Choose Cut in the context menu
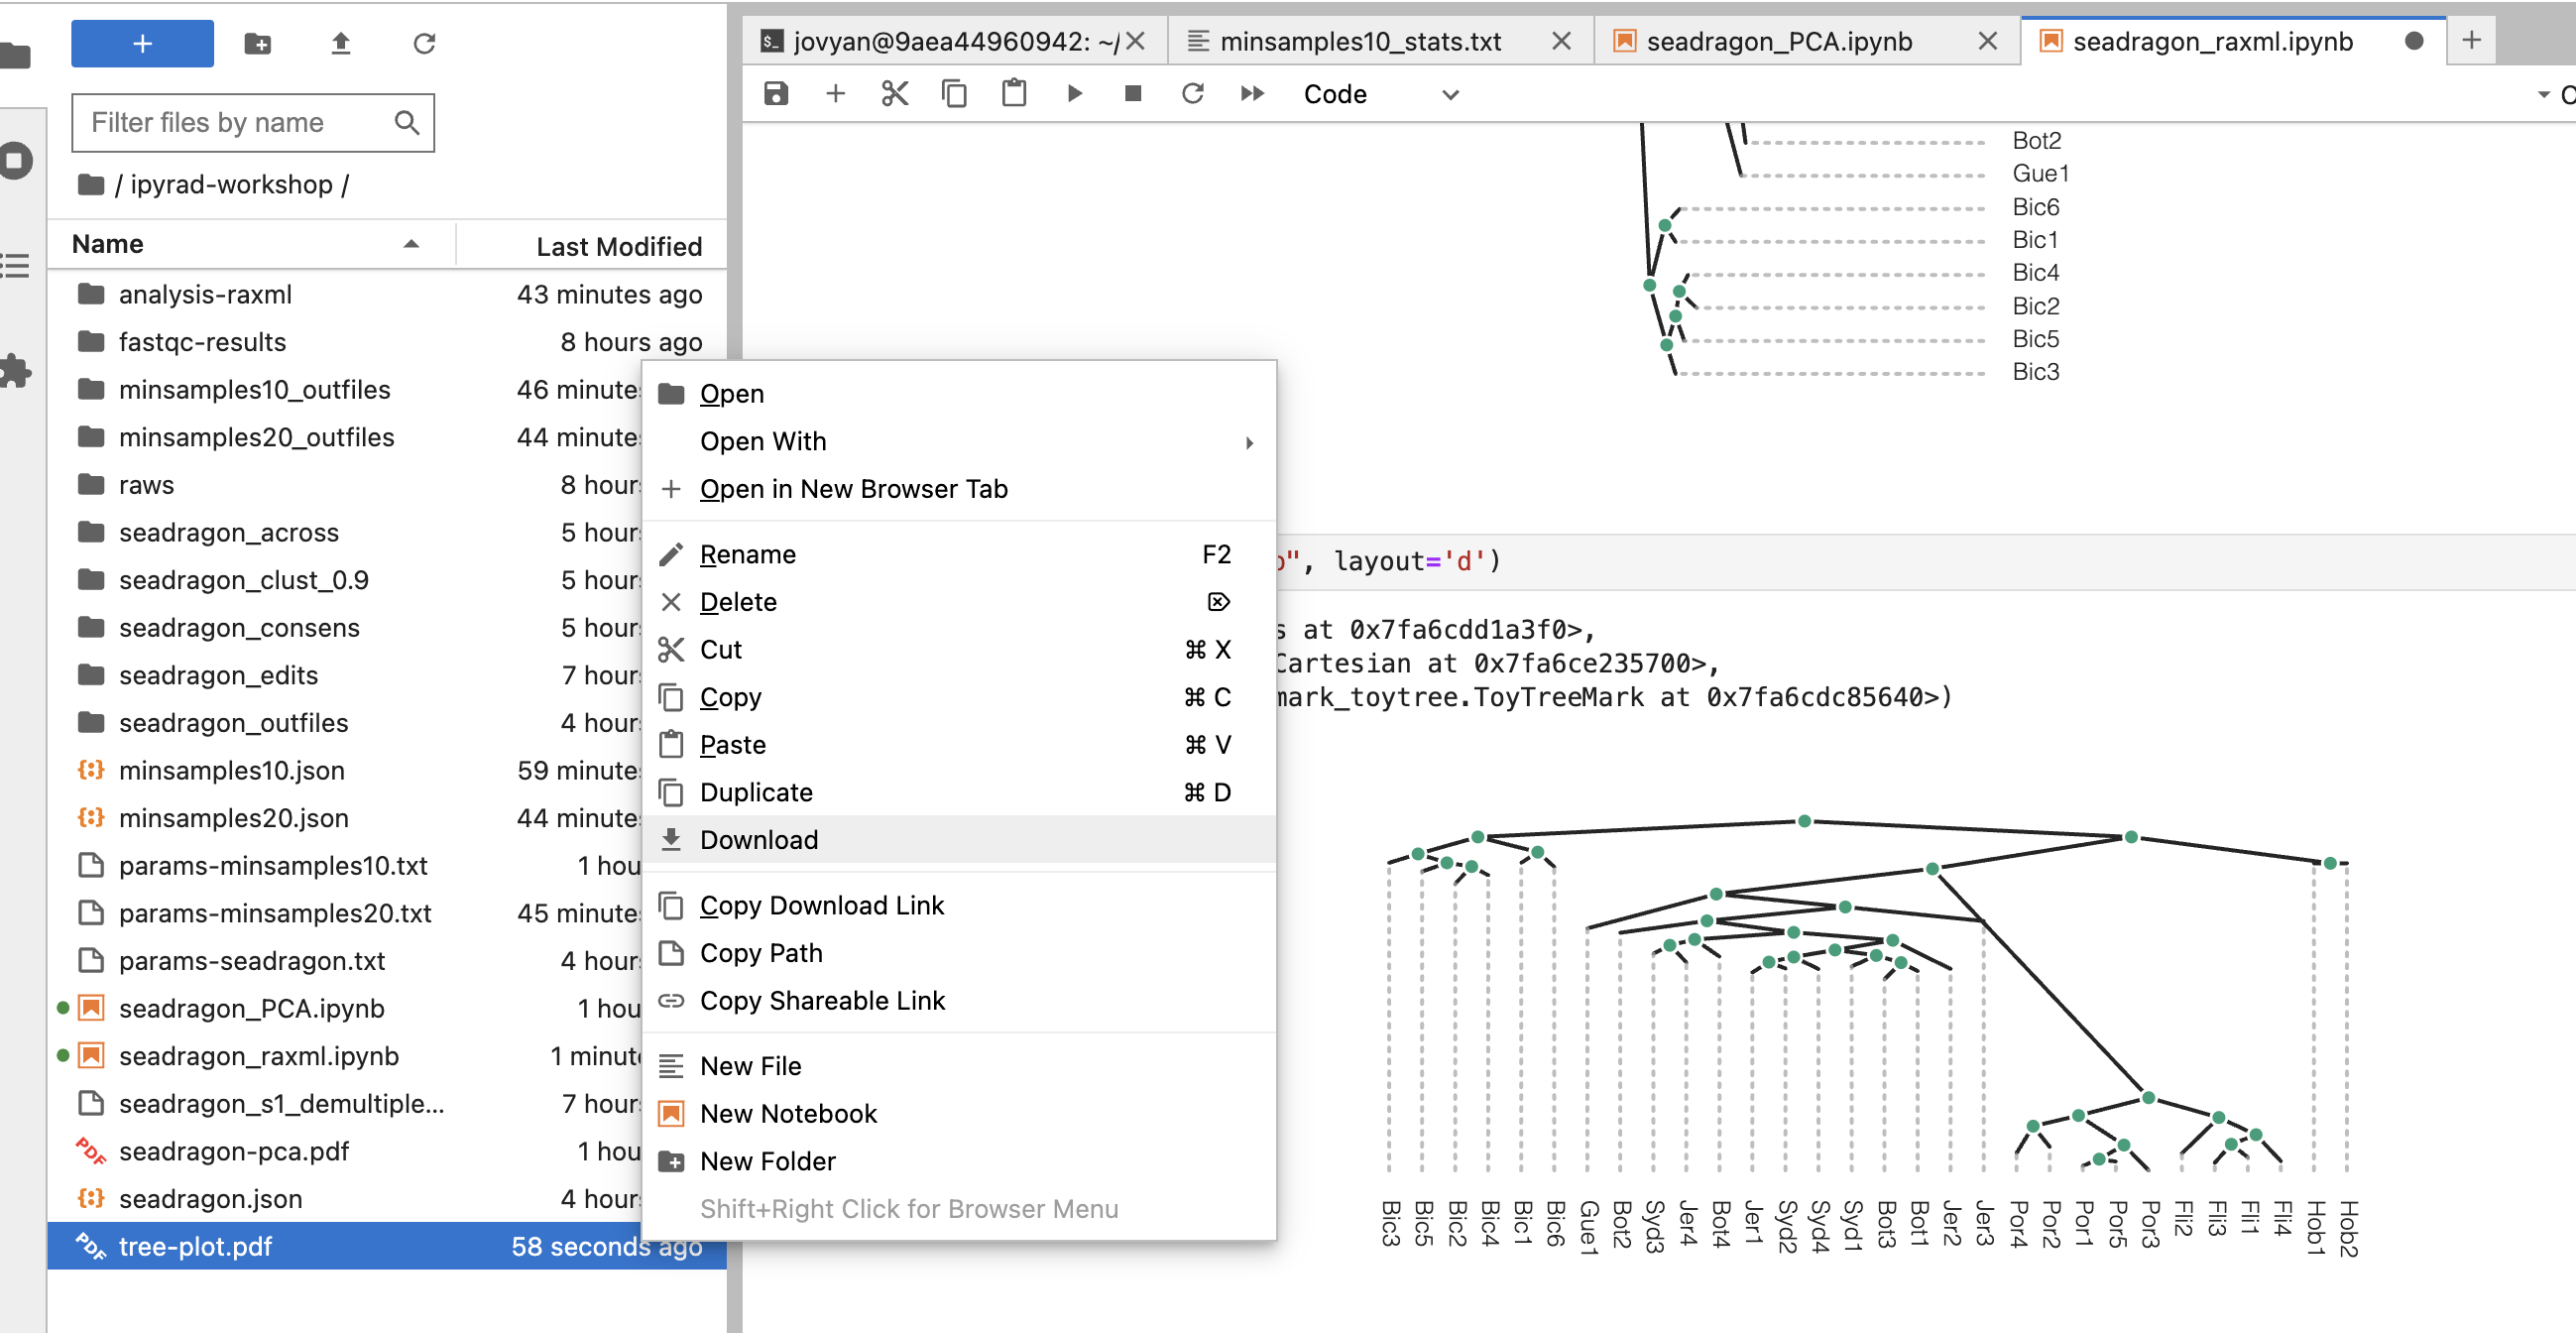Screen dimensions: 2576x1333 [x=959, y=650]
